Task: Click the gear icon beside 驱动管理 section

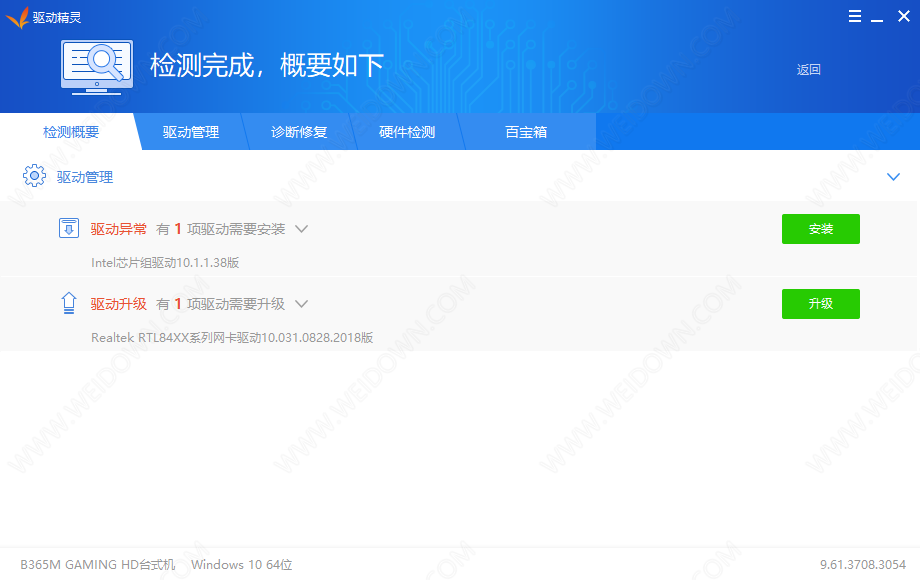Action: (34, 177)
